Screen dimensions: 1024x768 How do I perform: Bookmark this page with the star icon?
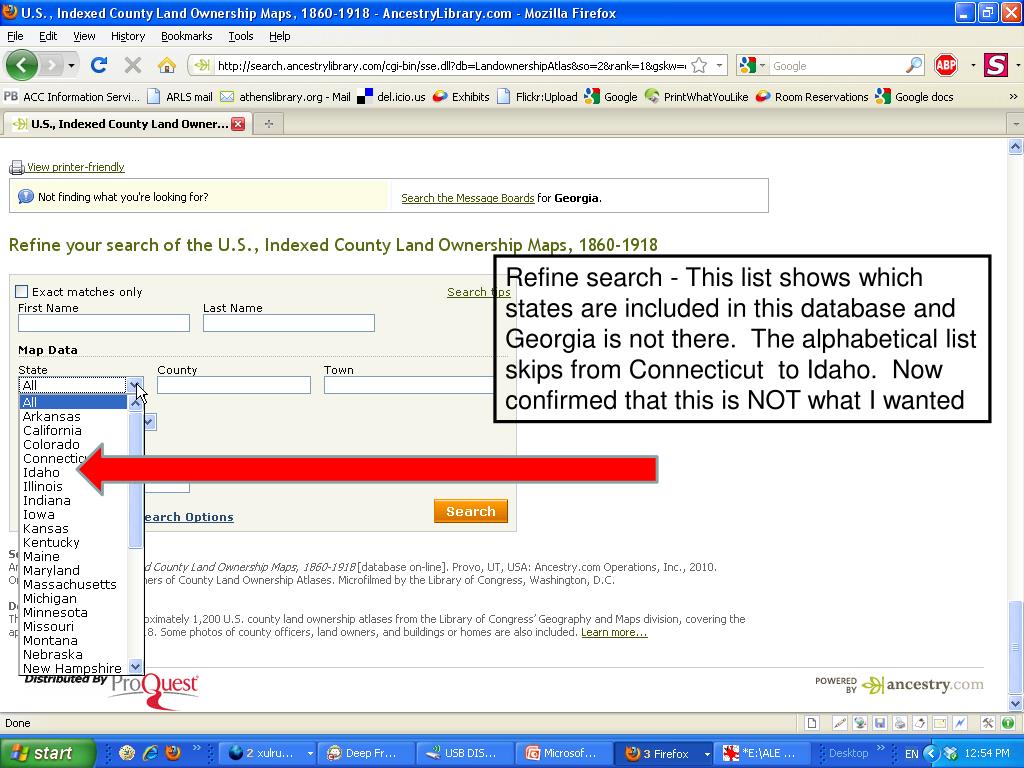[x=699, y=65]
